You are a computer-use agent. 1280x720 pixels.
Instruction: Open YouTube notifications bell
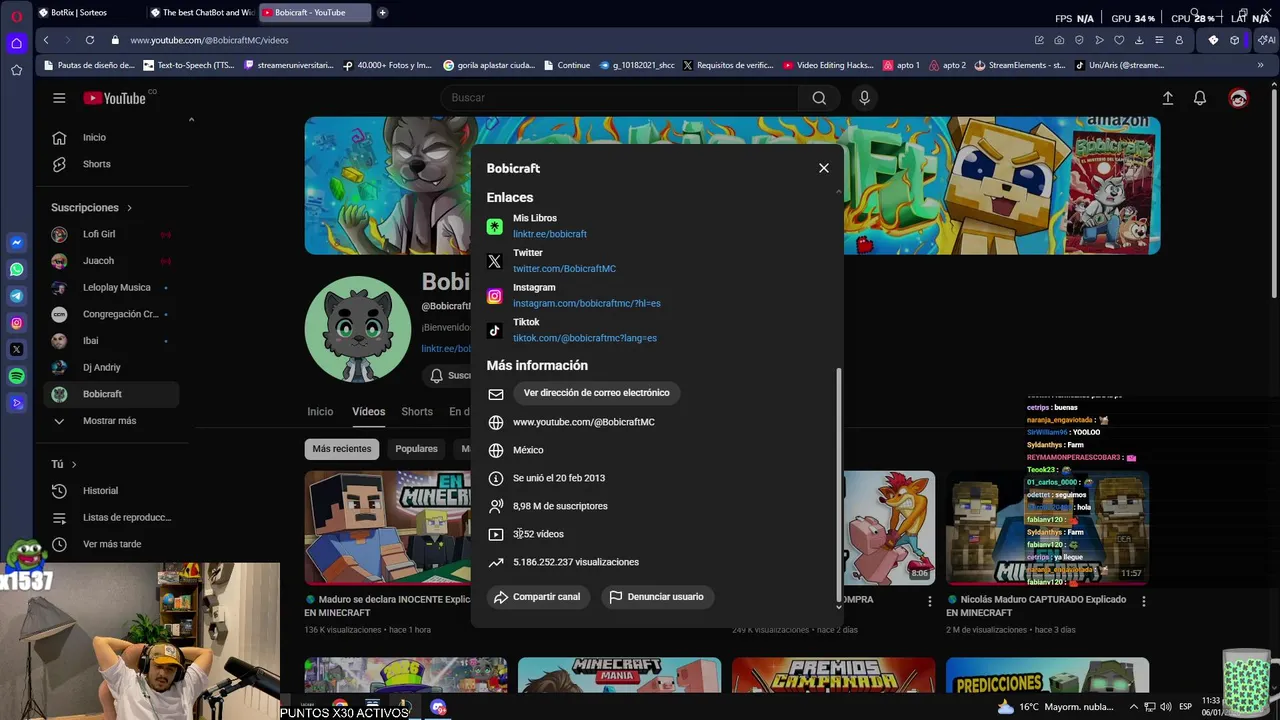tap(1200, 98)
